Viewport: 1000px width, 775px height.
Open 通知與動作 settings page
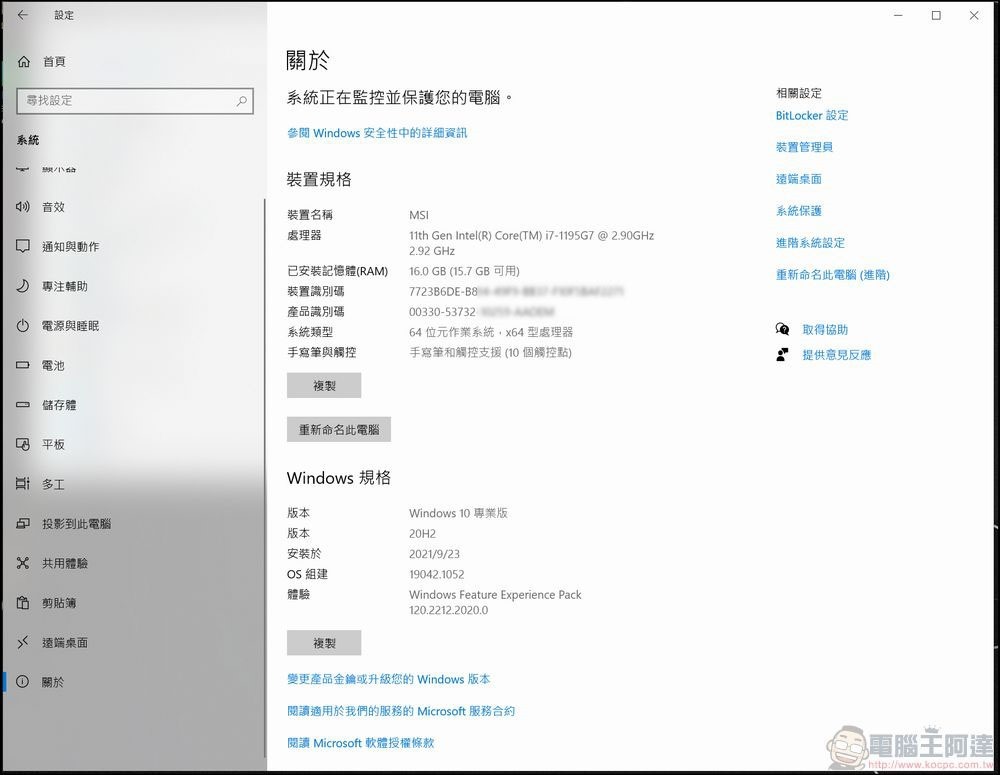133,246
